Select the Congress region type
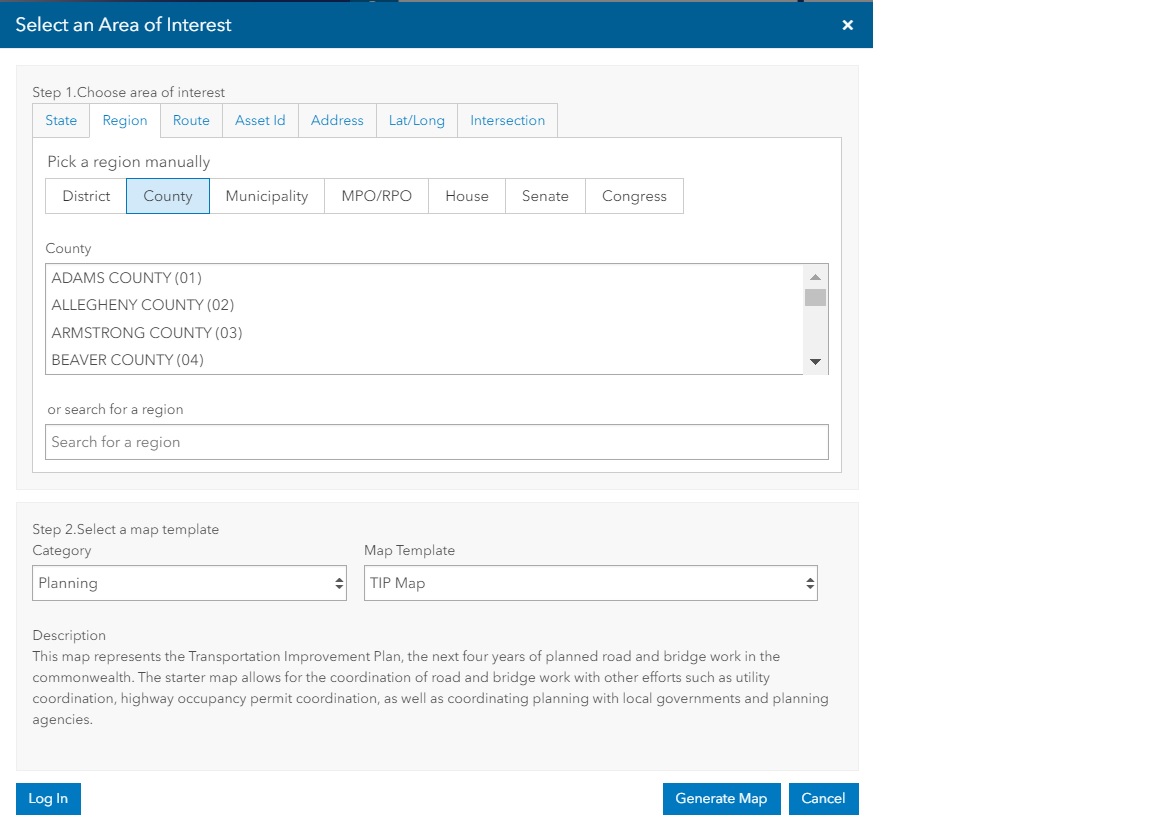 634,196
